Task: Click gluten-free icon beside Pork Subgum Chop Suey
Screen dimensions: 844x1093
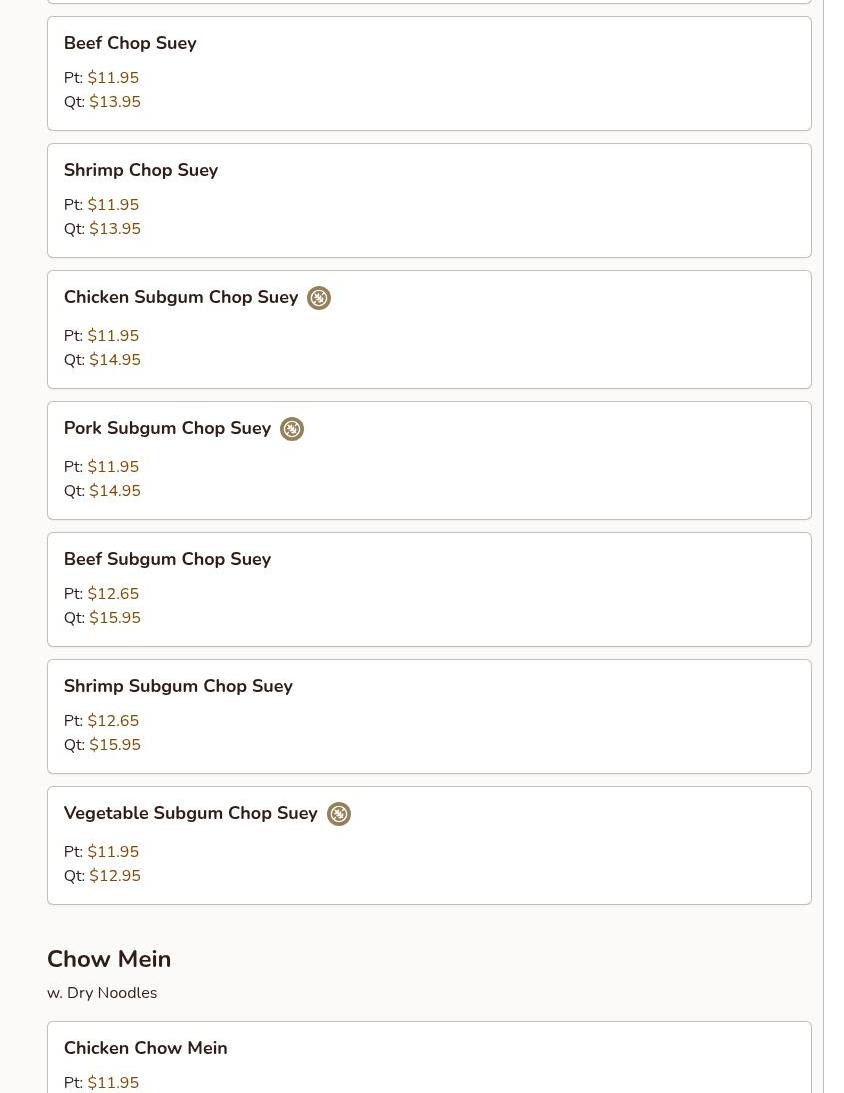Action: pyautogui.click(x=292, y=429)
